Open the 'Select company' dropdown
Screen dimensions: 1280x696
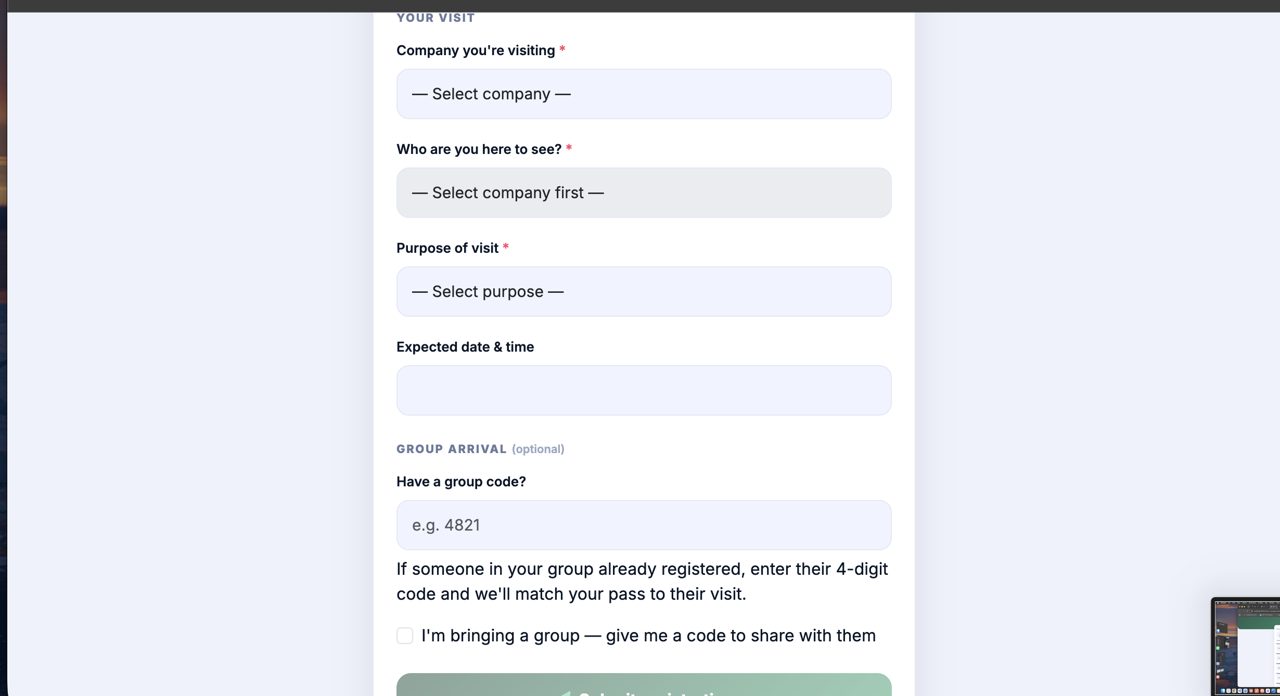point(643,94)
